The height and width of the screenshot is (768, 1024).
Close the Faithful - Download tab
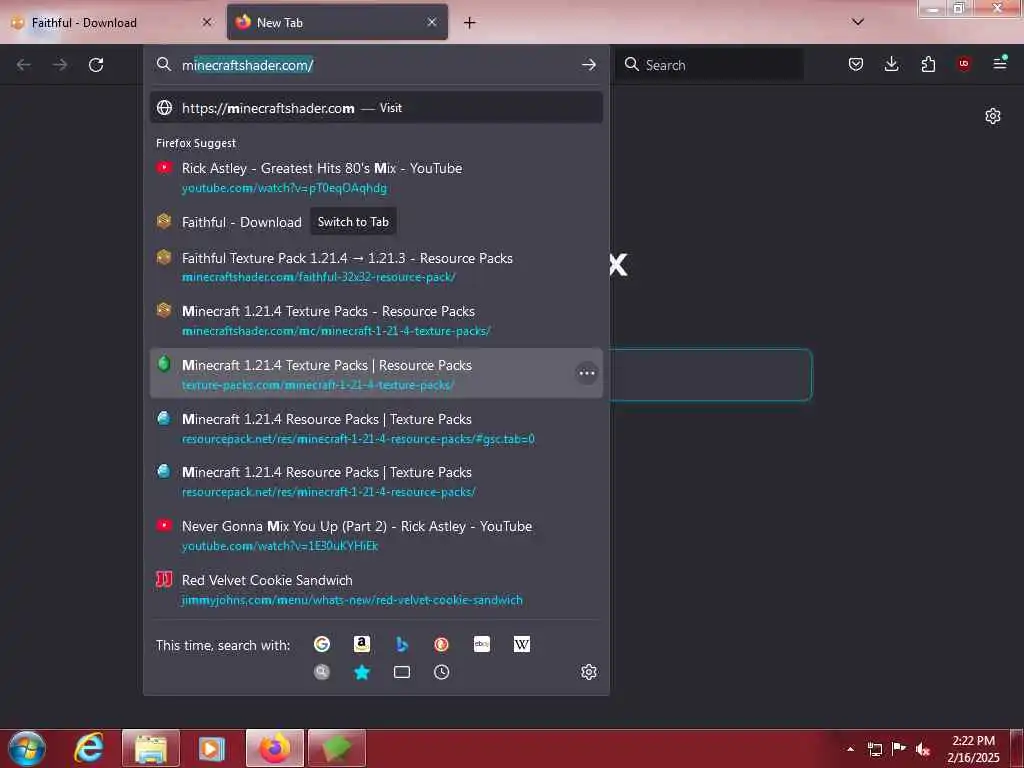(x=207, y=22)
